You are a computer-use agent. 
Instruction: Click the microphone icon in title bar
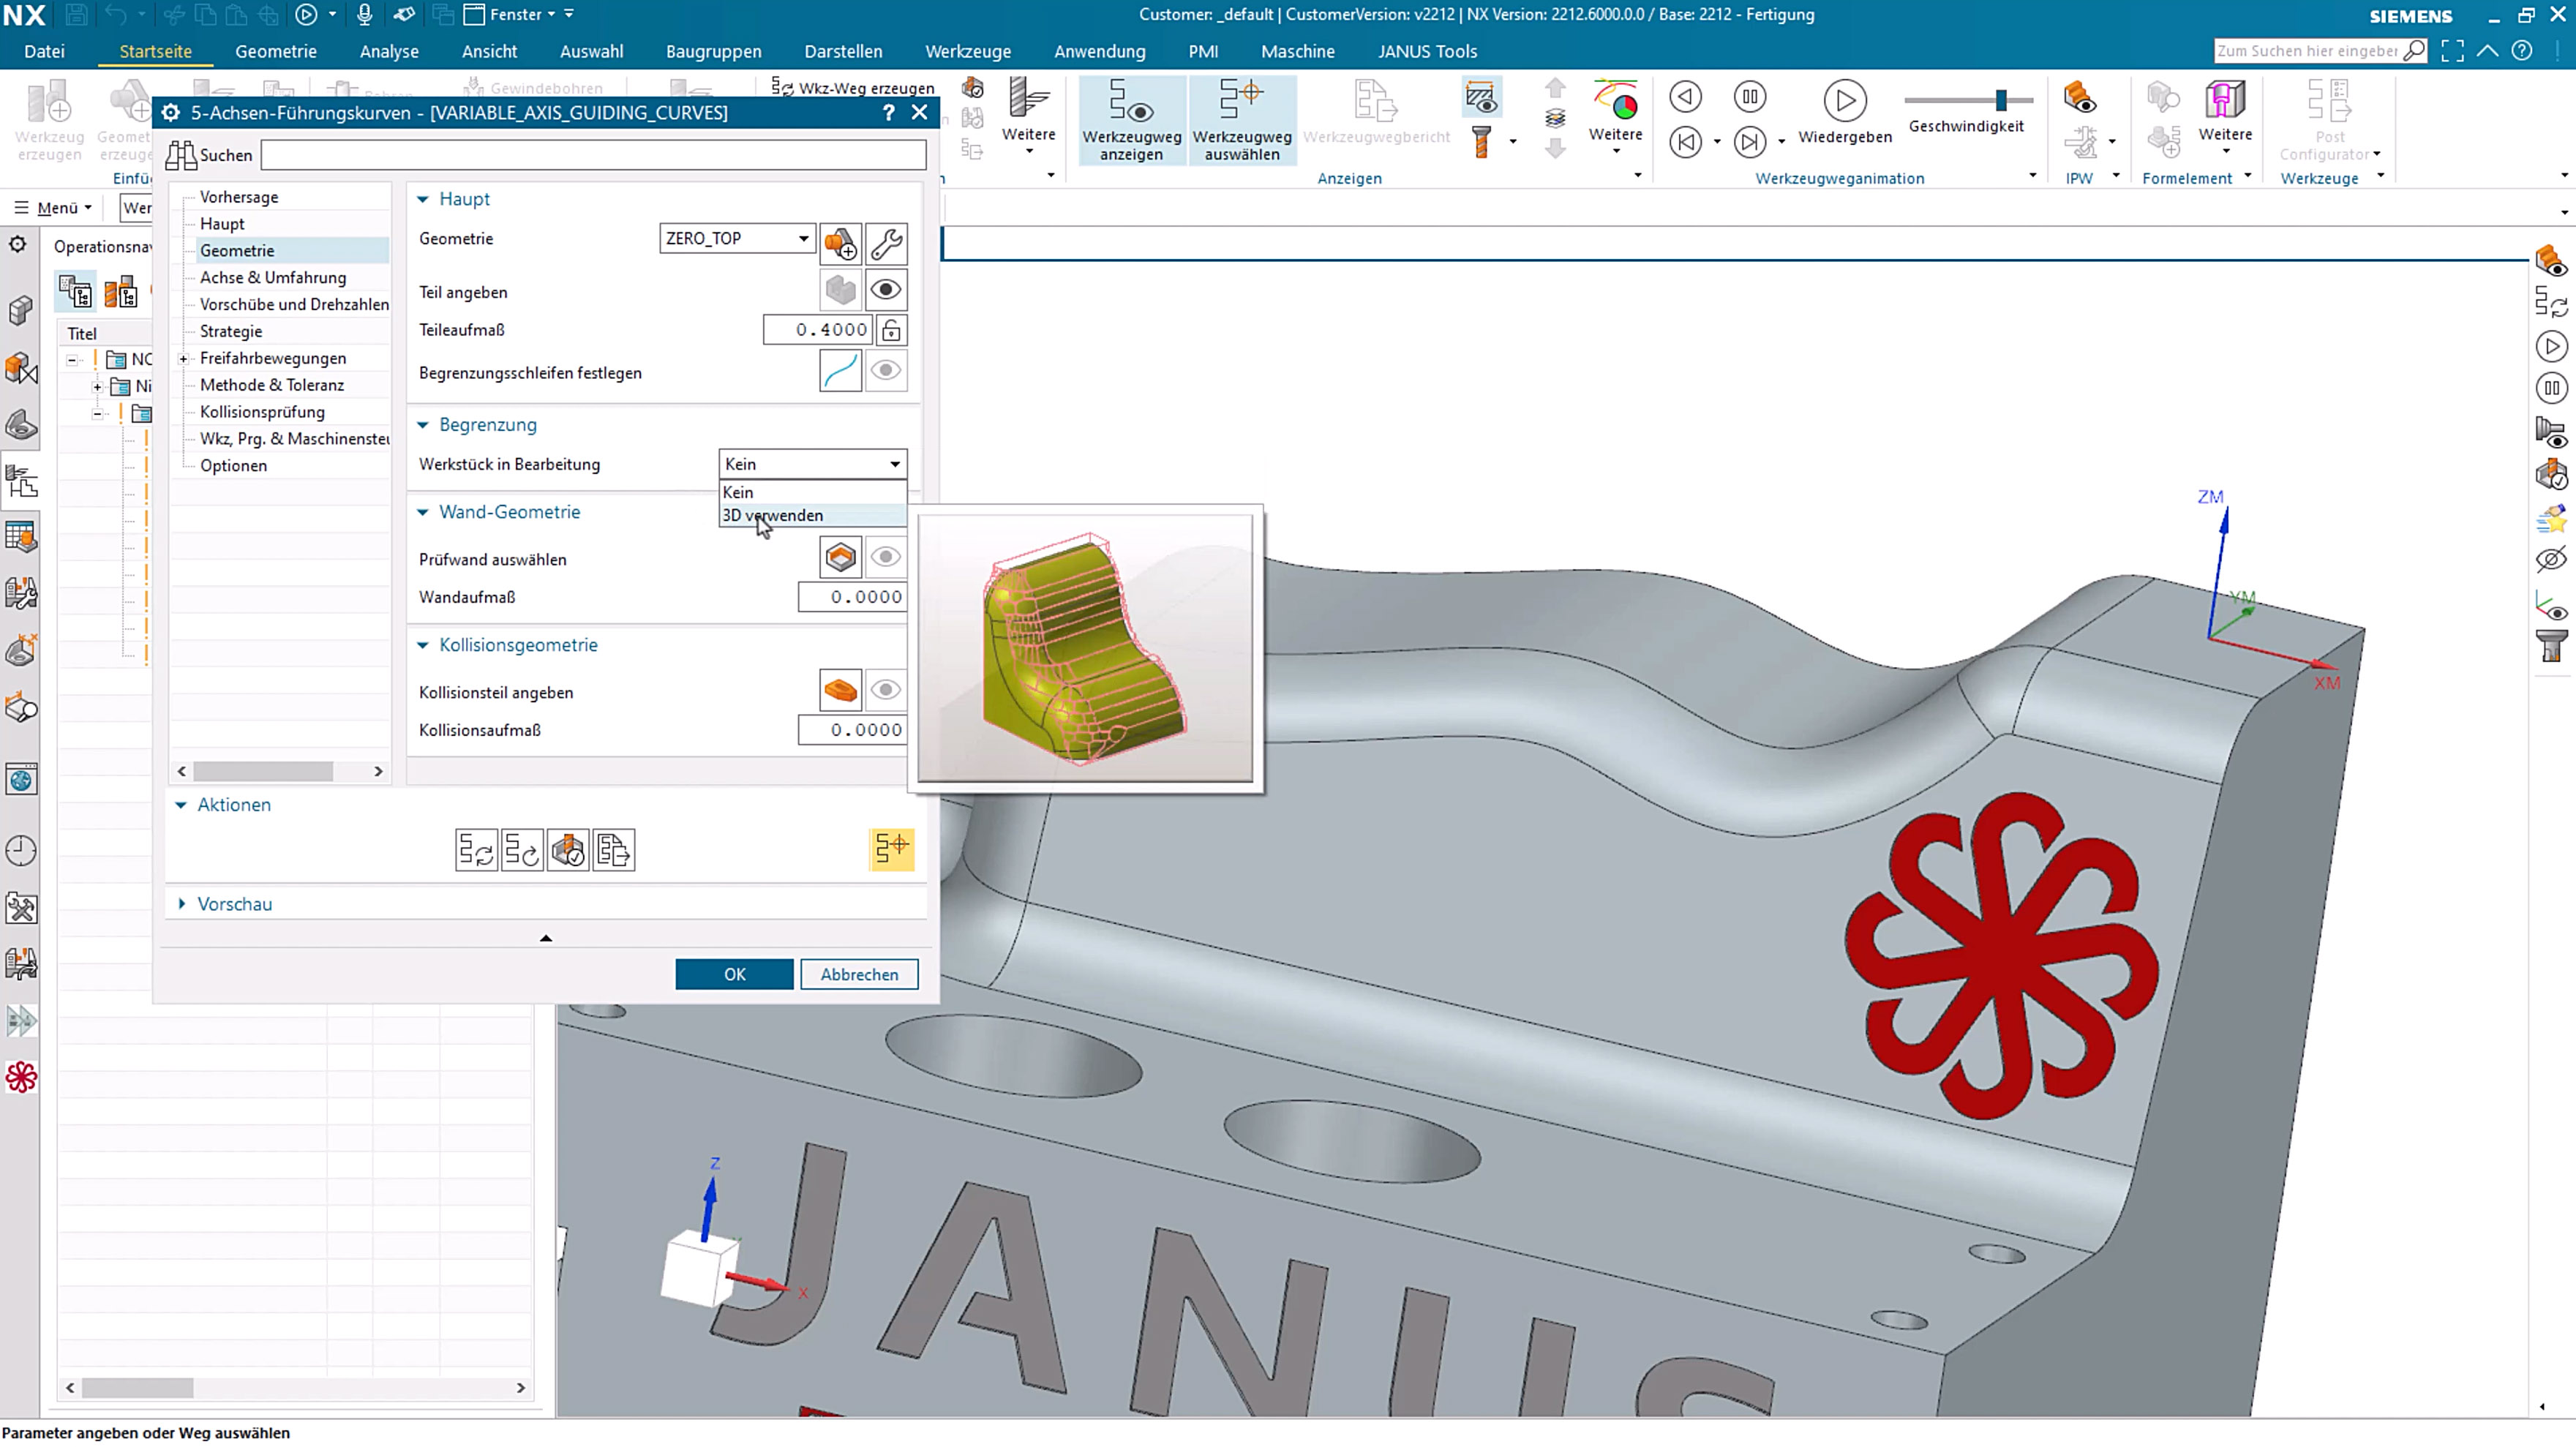tap(365, 14)
